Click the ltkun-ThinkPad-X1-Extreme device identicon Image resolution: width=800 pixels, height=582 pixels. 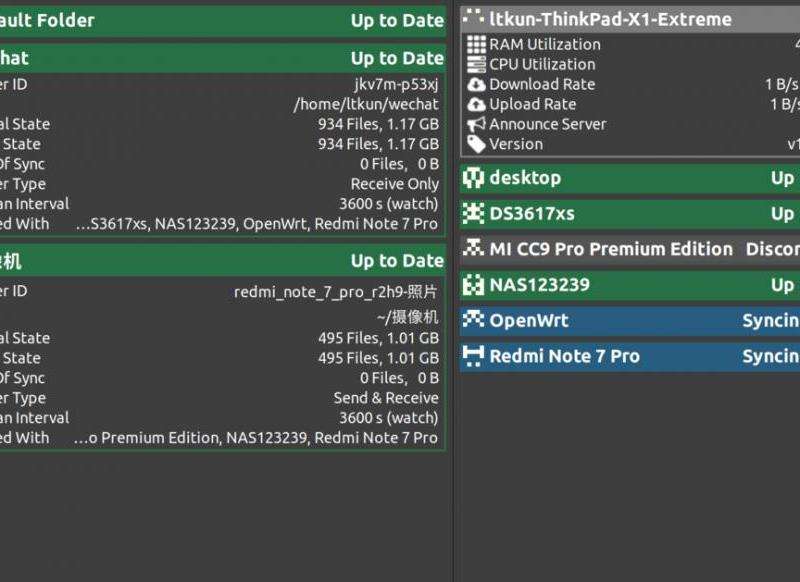[473, 18]
